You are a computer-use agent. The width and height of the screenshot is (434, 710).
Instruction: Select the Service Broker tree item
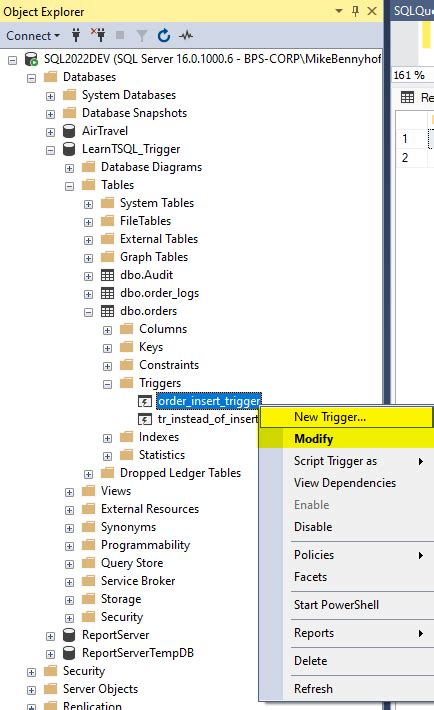[x=138, y=580]
